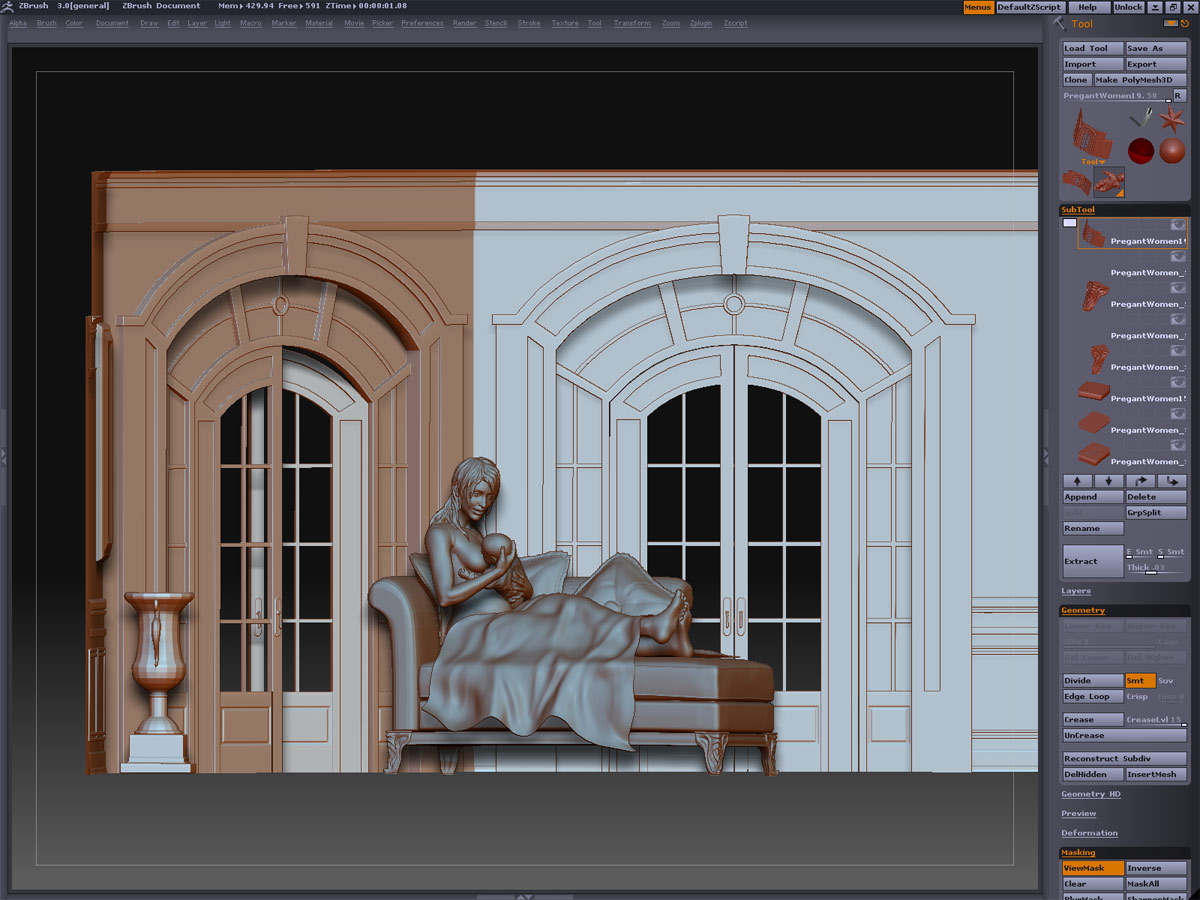Expand right tray divider arrows
This screenshot has width=1200, height=900.
[x=1047, y=455]
